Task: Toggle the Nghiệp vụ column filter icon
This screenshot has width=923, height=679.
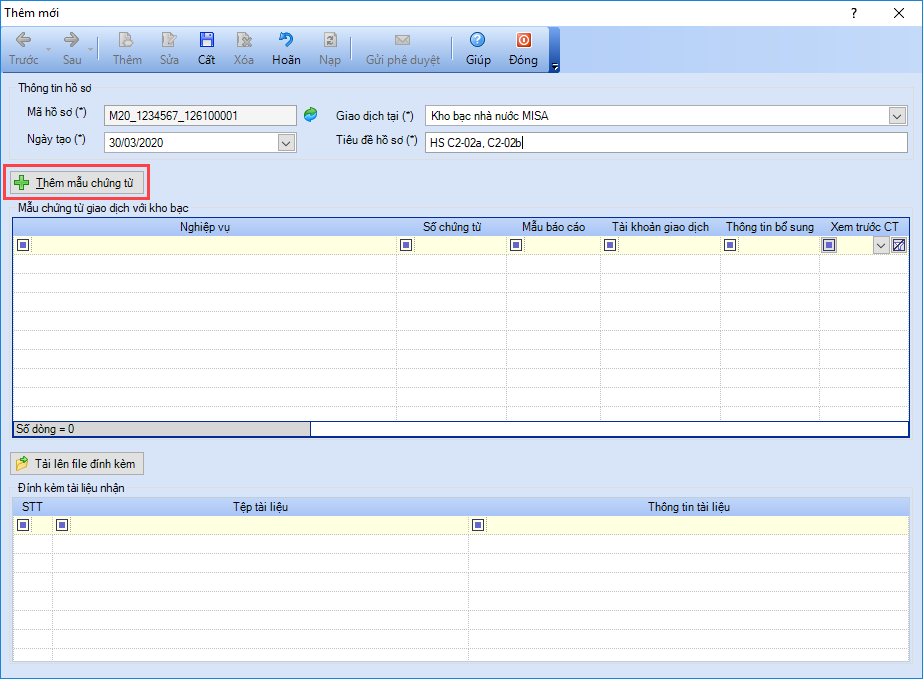Action: coord(23,245)
